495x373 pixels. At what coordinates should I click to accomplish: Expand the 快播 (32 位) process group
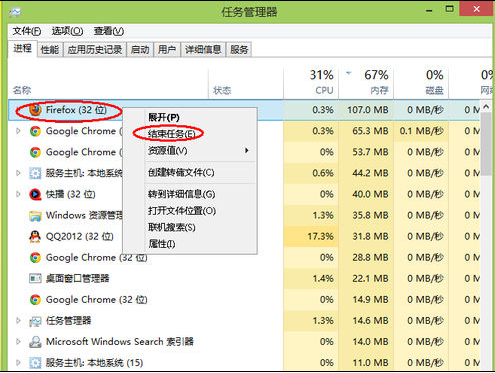(18, 194)
